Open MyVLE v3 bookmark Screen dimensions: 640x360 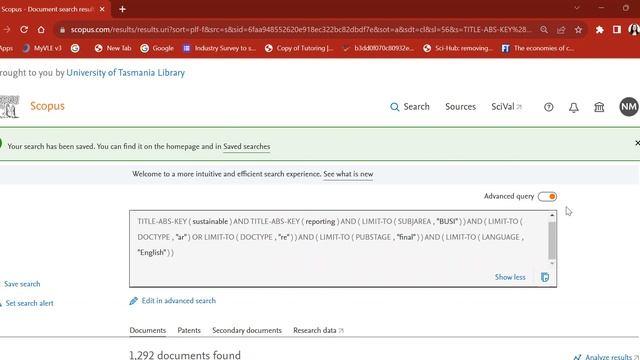pyautogui.click(x=42, y=48)
